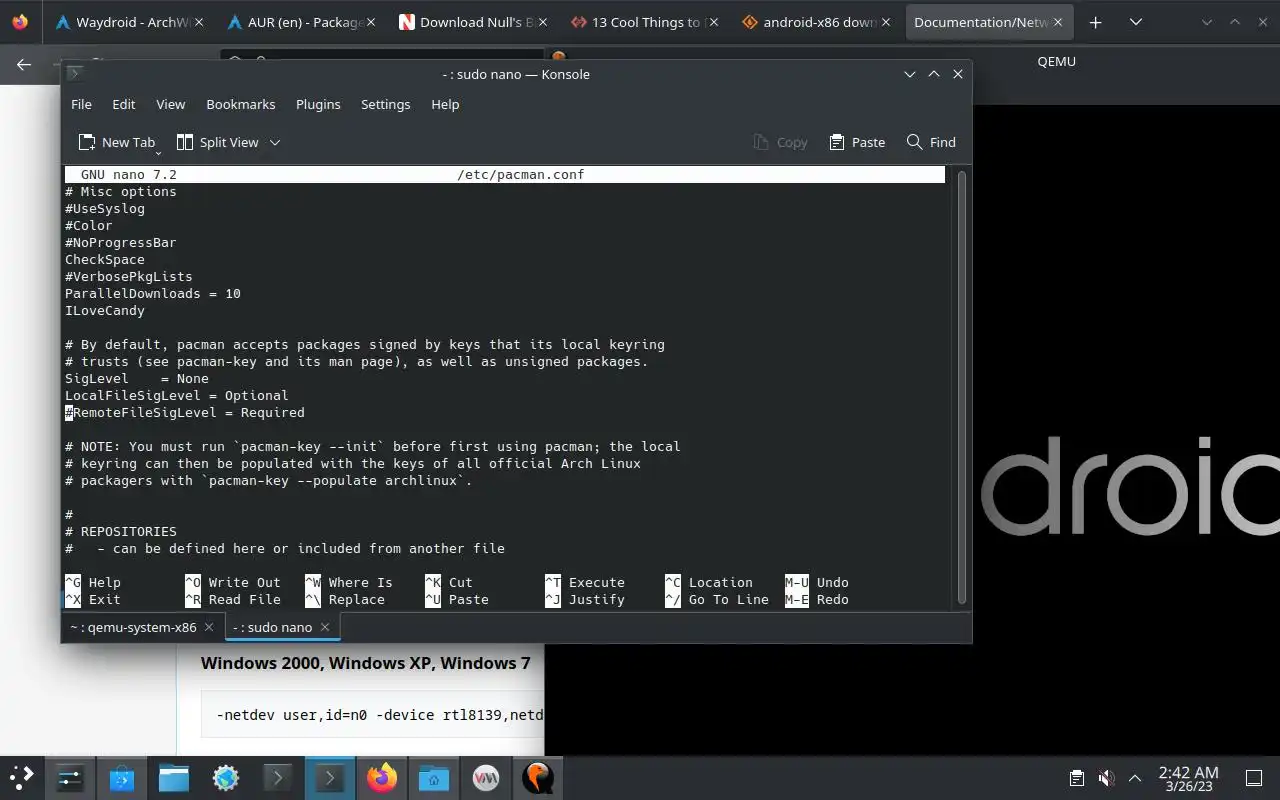Open the clipboard tray icon
The height and width of the screenshot is (800, 1280).
click(1077, 778)
